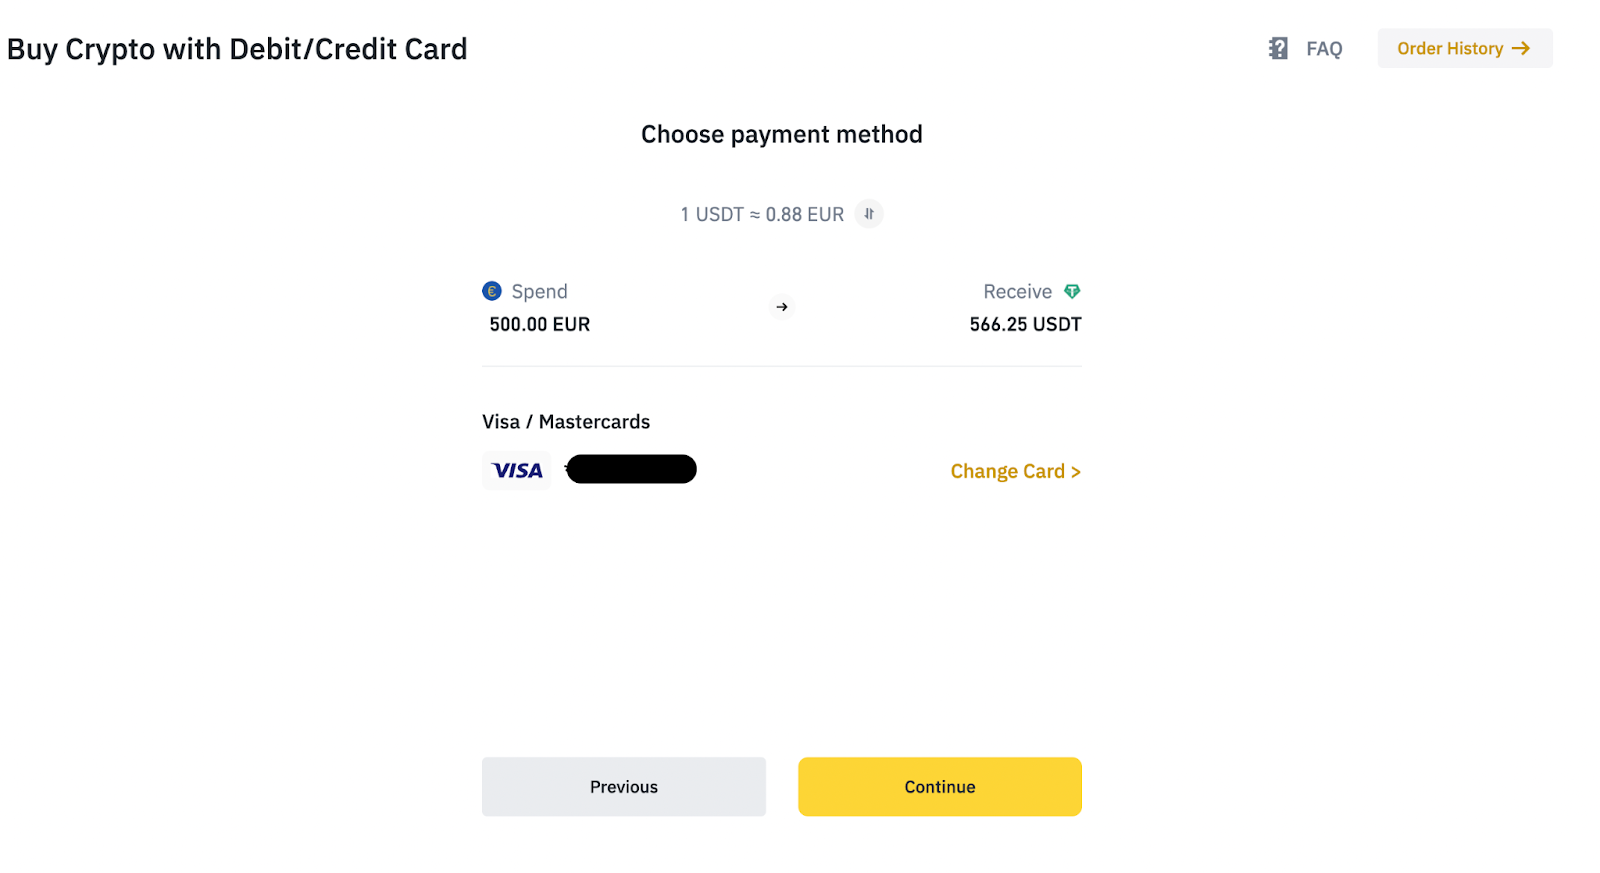Click the Spend label
Viewport: 1600px width, 873px height.
(539, 291)
